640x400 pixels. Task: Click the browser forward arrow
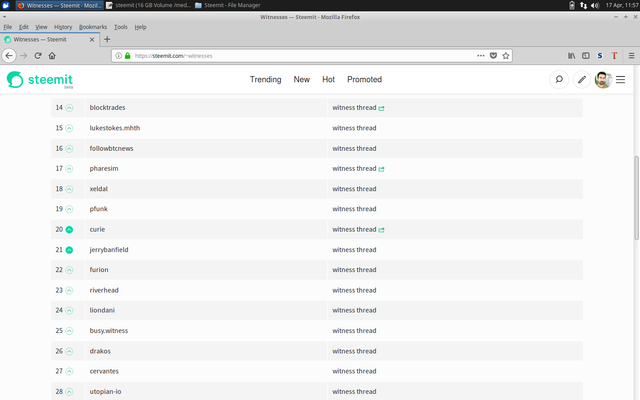coord(24,56)
